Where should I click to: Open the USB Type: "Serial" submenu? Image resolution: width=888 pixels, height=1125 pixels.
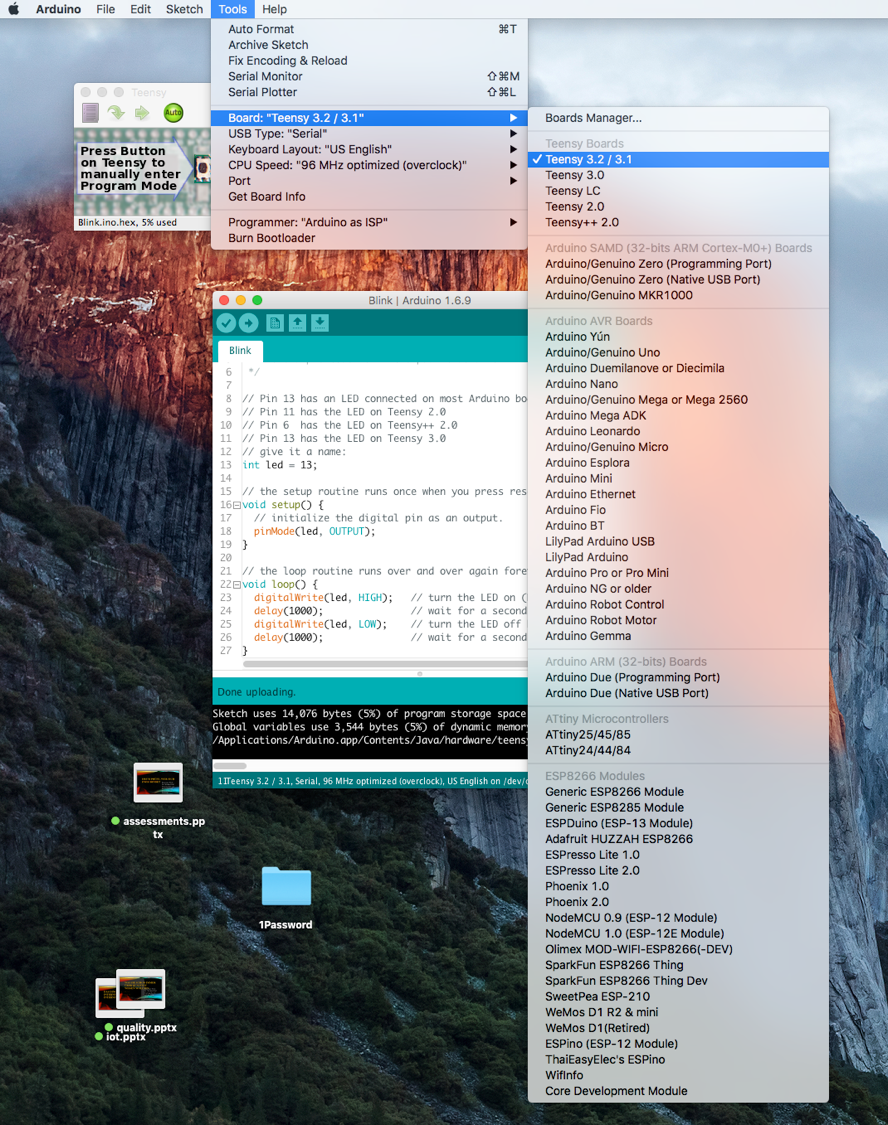click(369, 133)
